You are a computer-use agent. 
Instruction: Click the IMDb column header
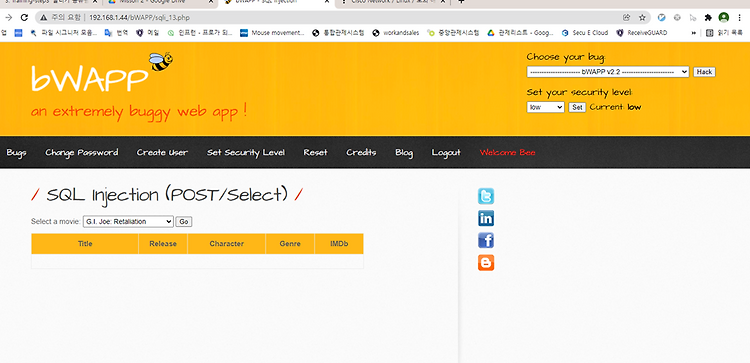[x=339, y=243]
